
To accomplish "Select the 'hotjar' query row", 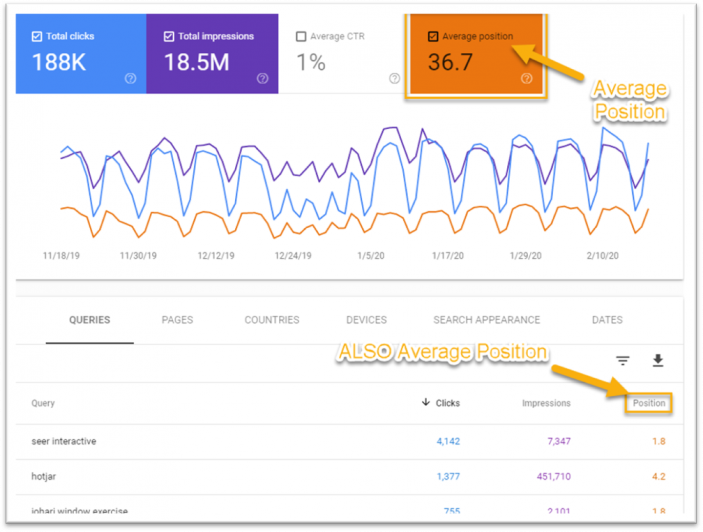I will 349,476.
